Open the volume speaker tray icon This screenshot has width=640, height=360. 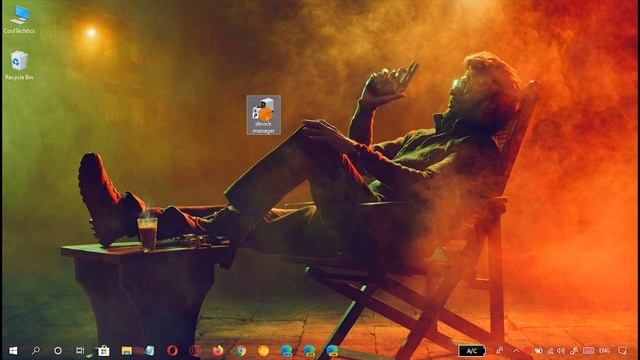561,351
